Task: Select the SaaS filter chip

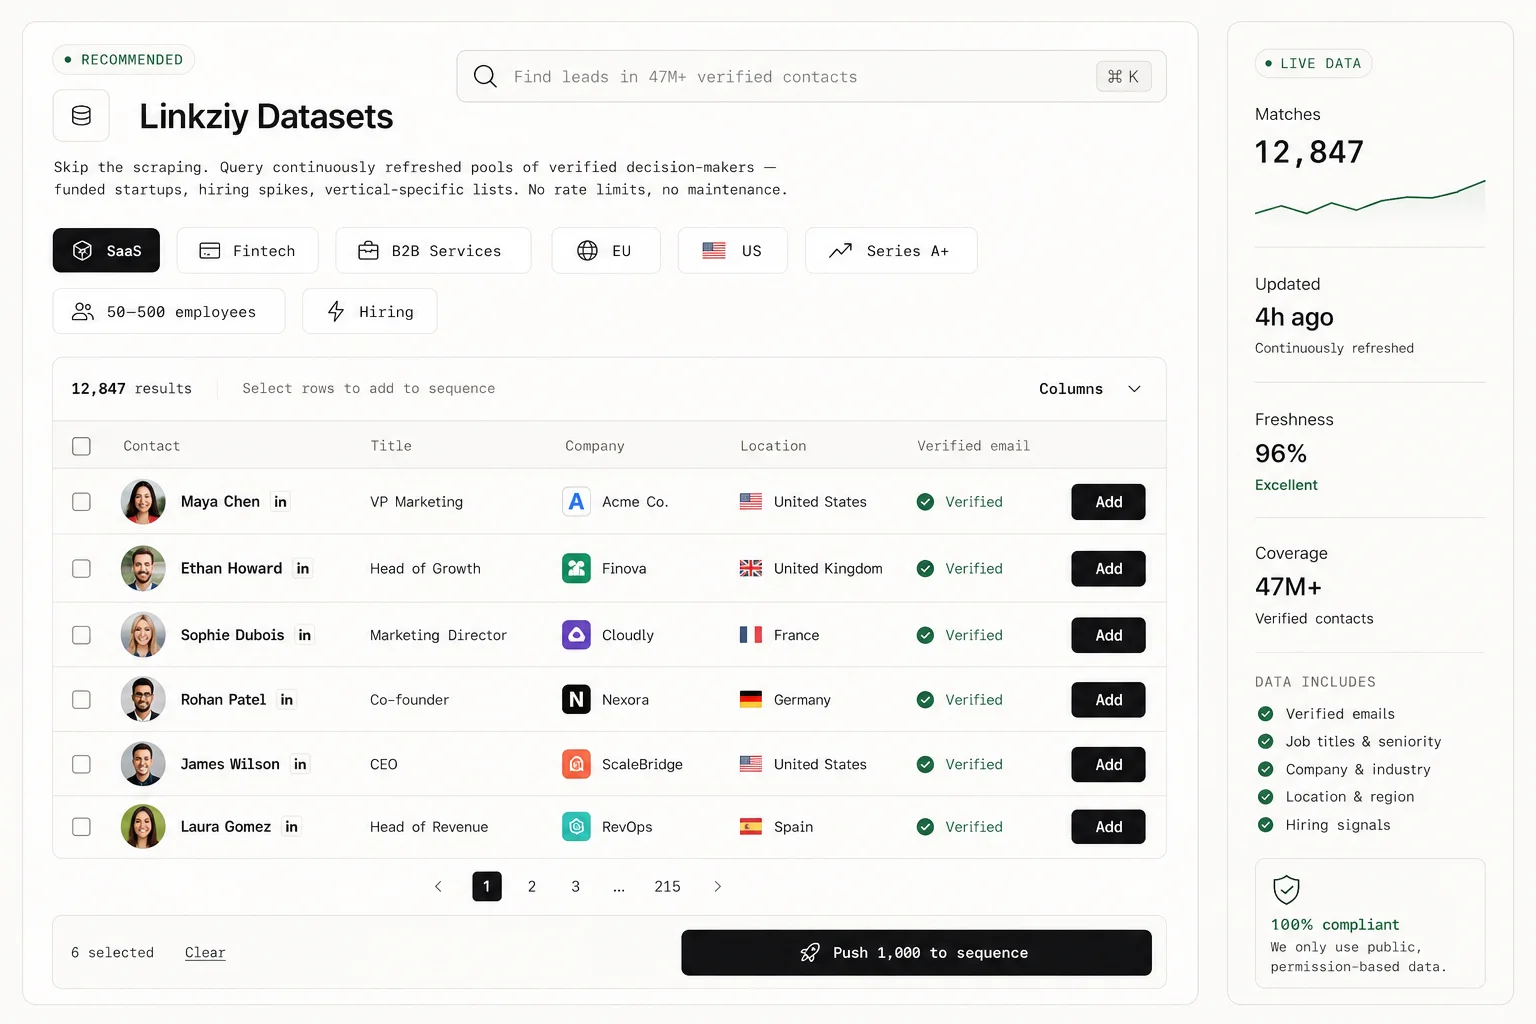Action: pos(106,250)
